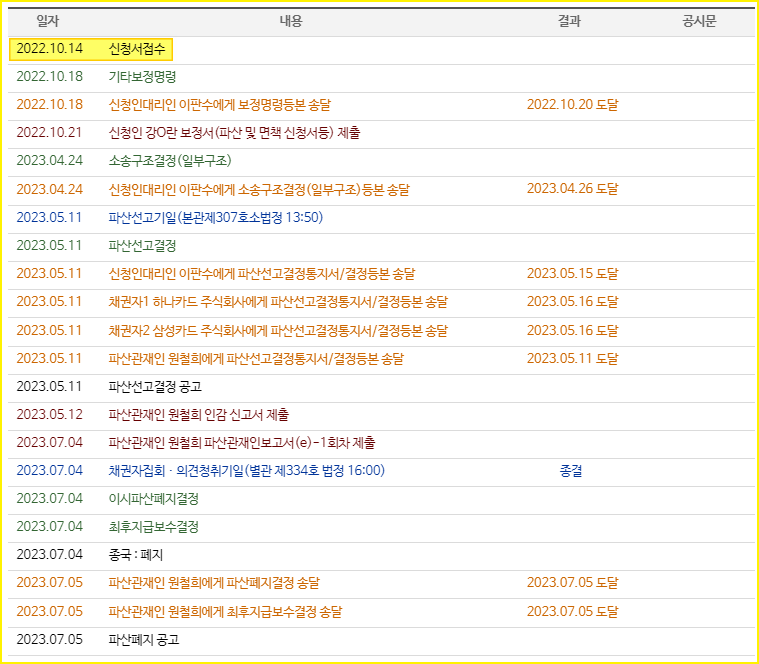Click 채권자집회 · 의견청취기일 entry
The width and height of the screenshot is (759, 664).
(x=246, y=471)
